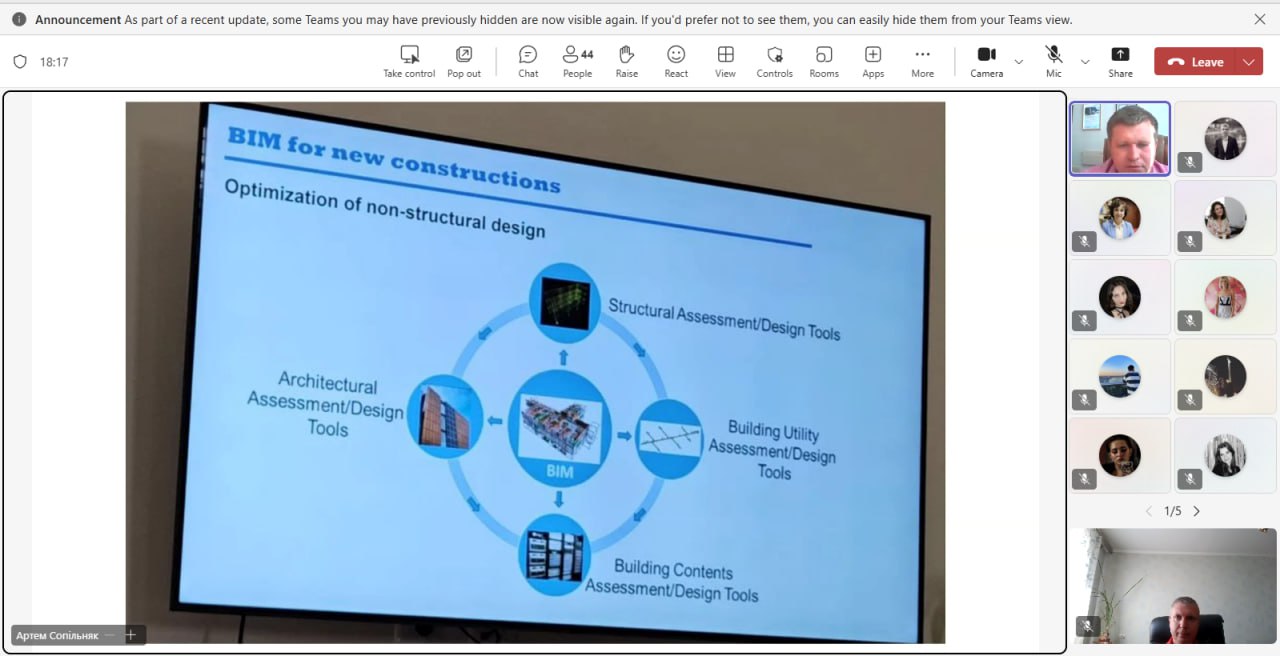This screenshot has height=656, width=1280.
Task: Toggle the Camera on or off
Action: click(986, 61)
